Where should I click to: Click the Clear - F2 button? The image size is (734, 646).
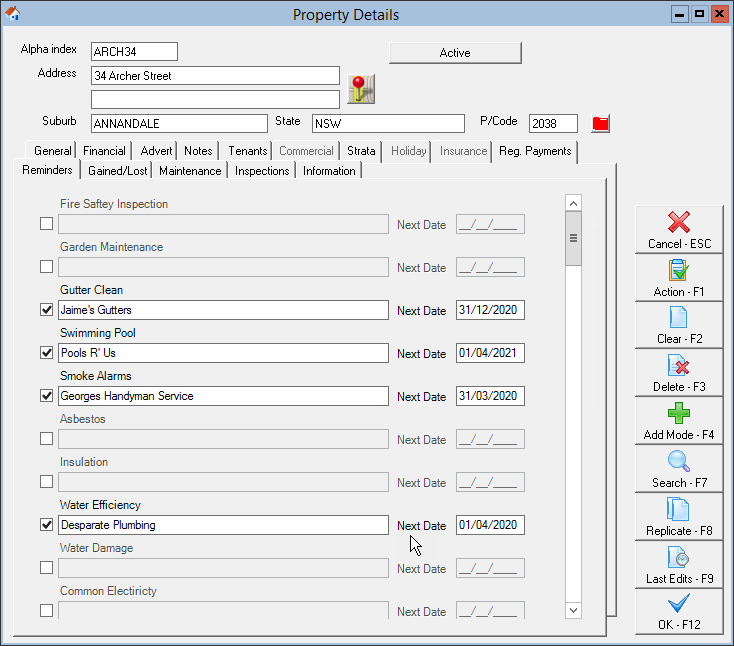pyautogui.click(x=679, y=325)
